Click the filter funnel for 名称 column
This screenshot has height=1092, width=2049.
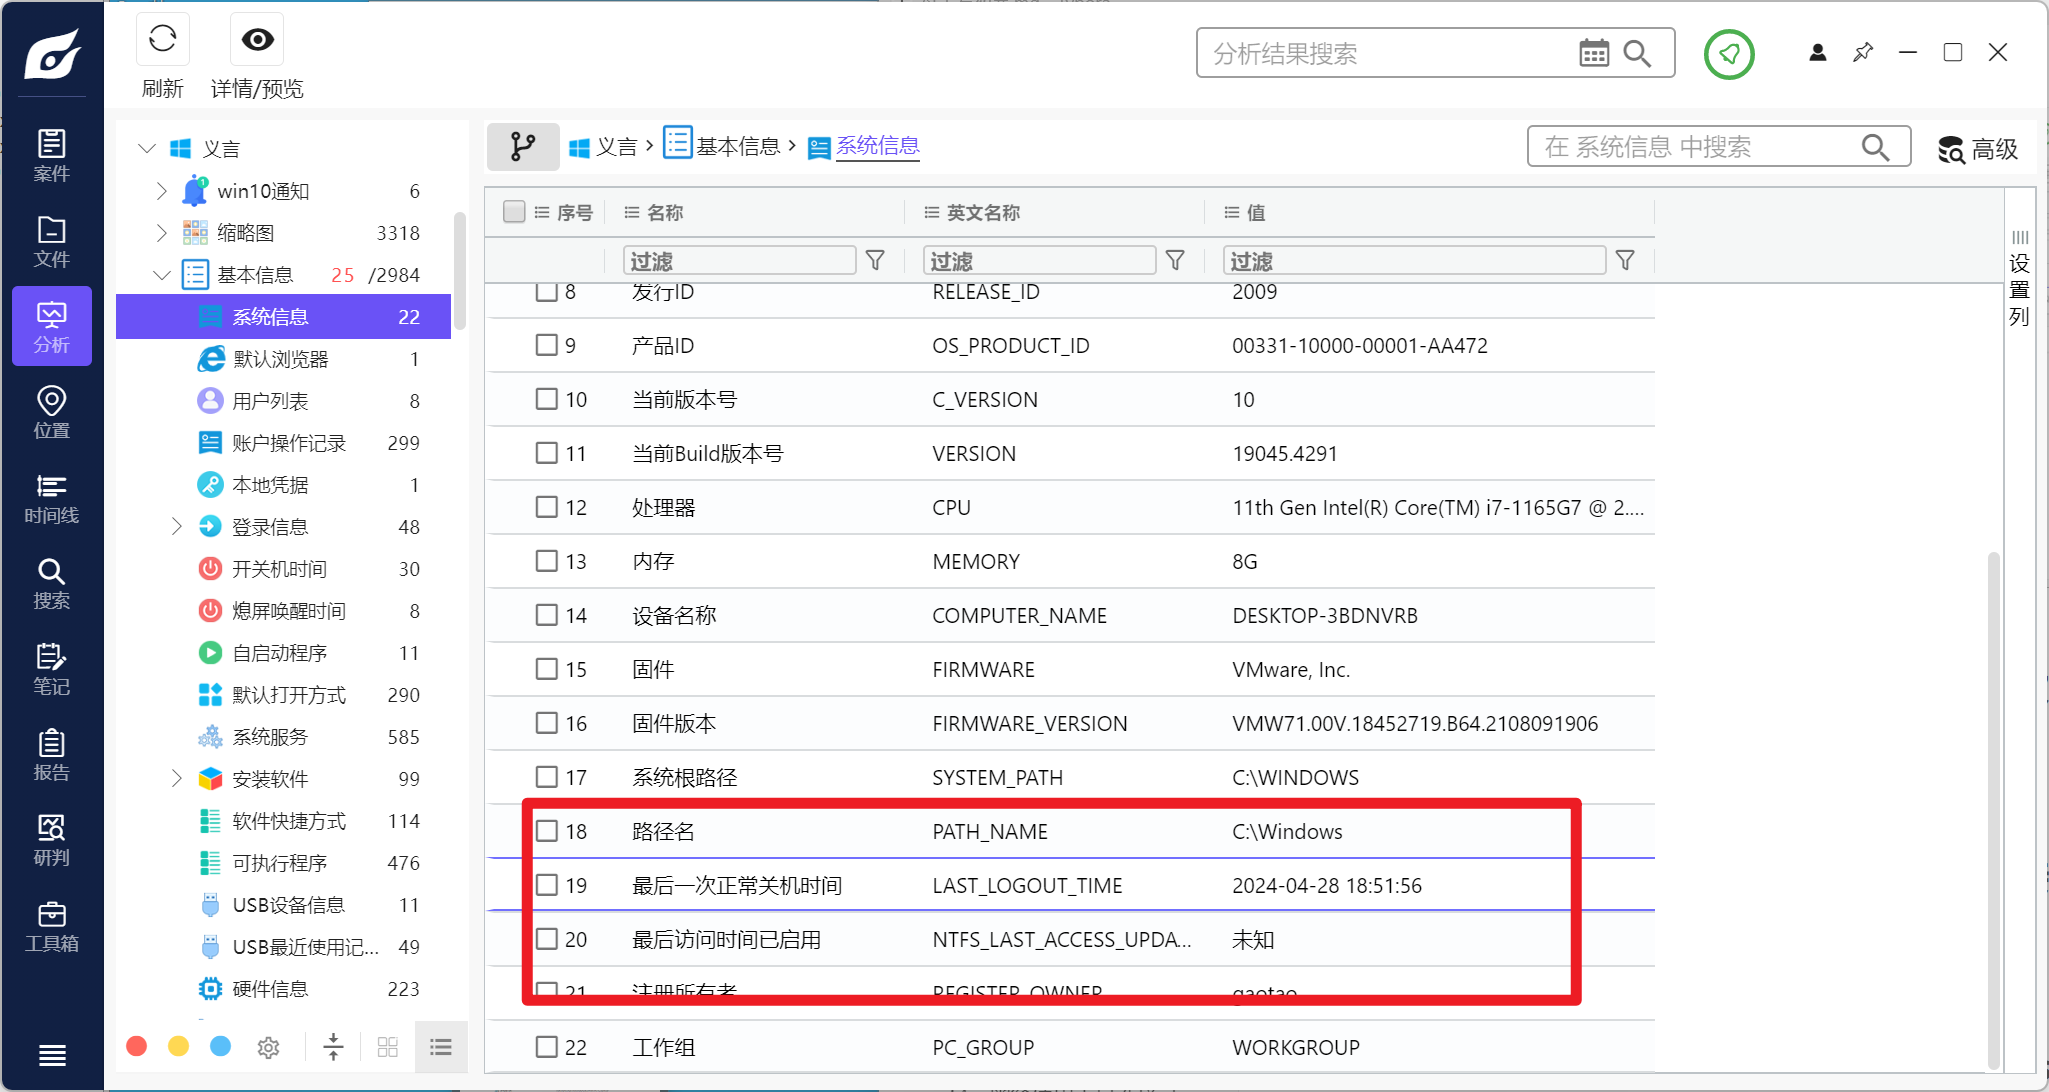tap(875, 261)
